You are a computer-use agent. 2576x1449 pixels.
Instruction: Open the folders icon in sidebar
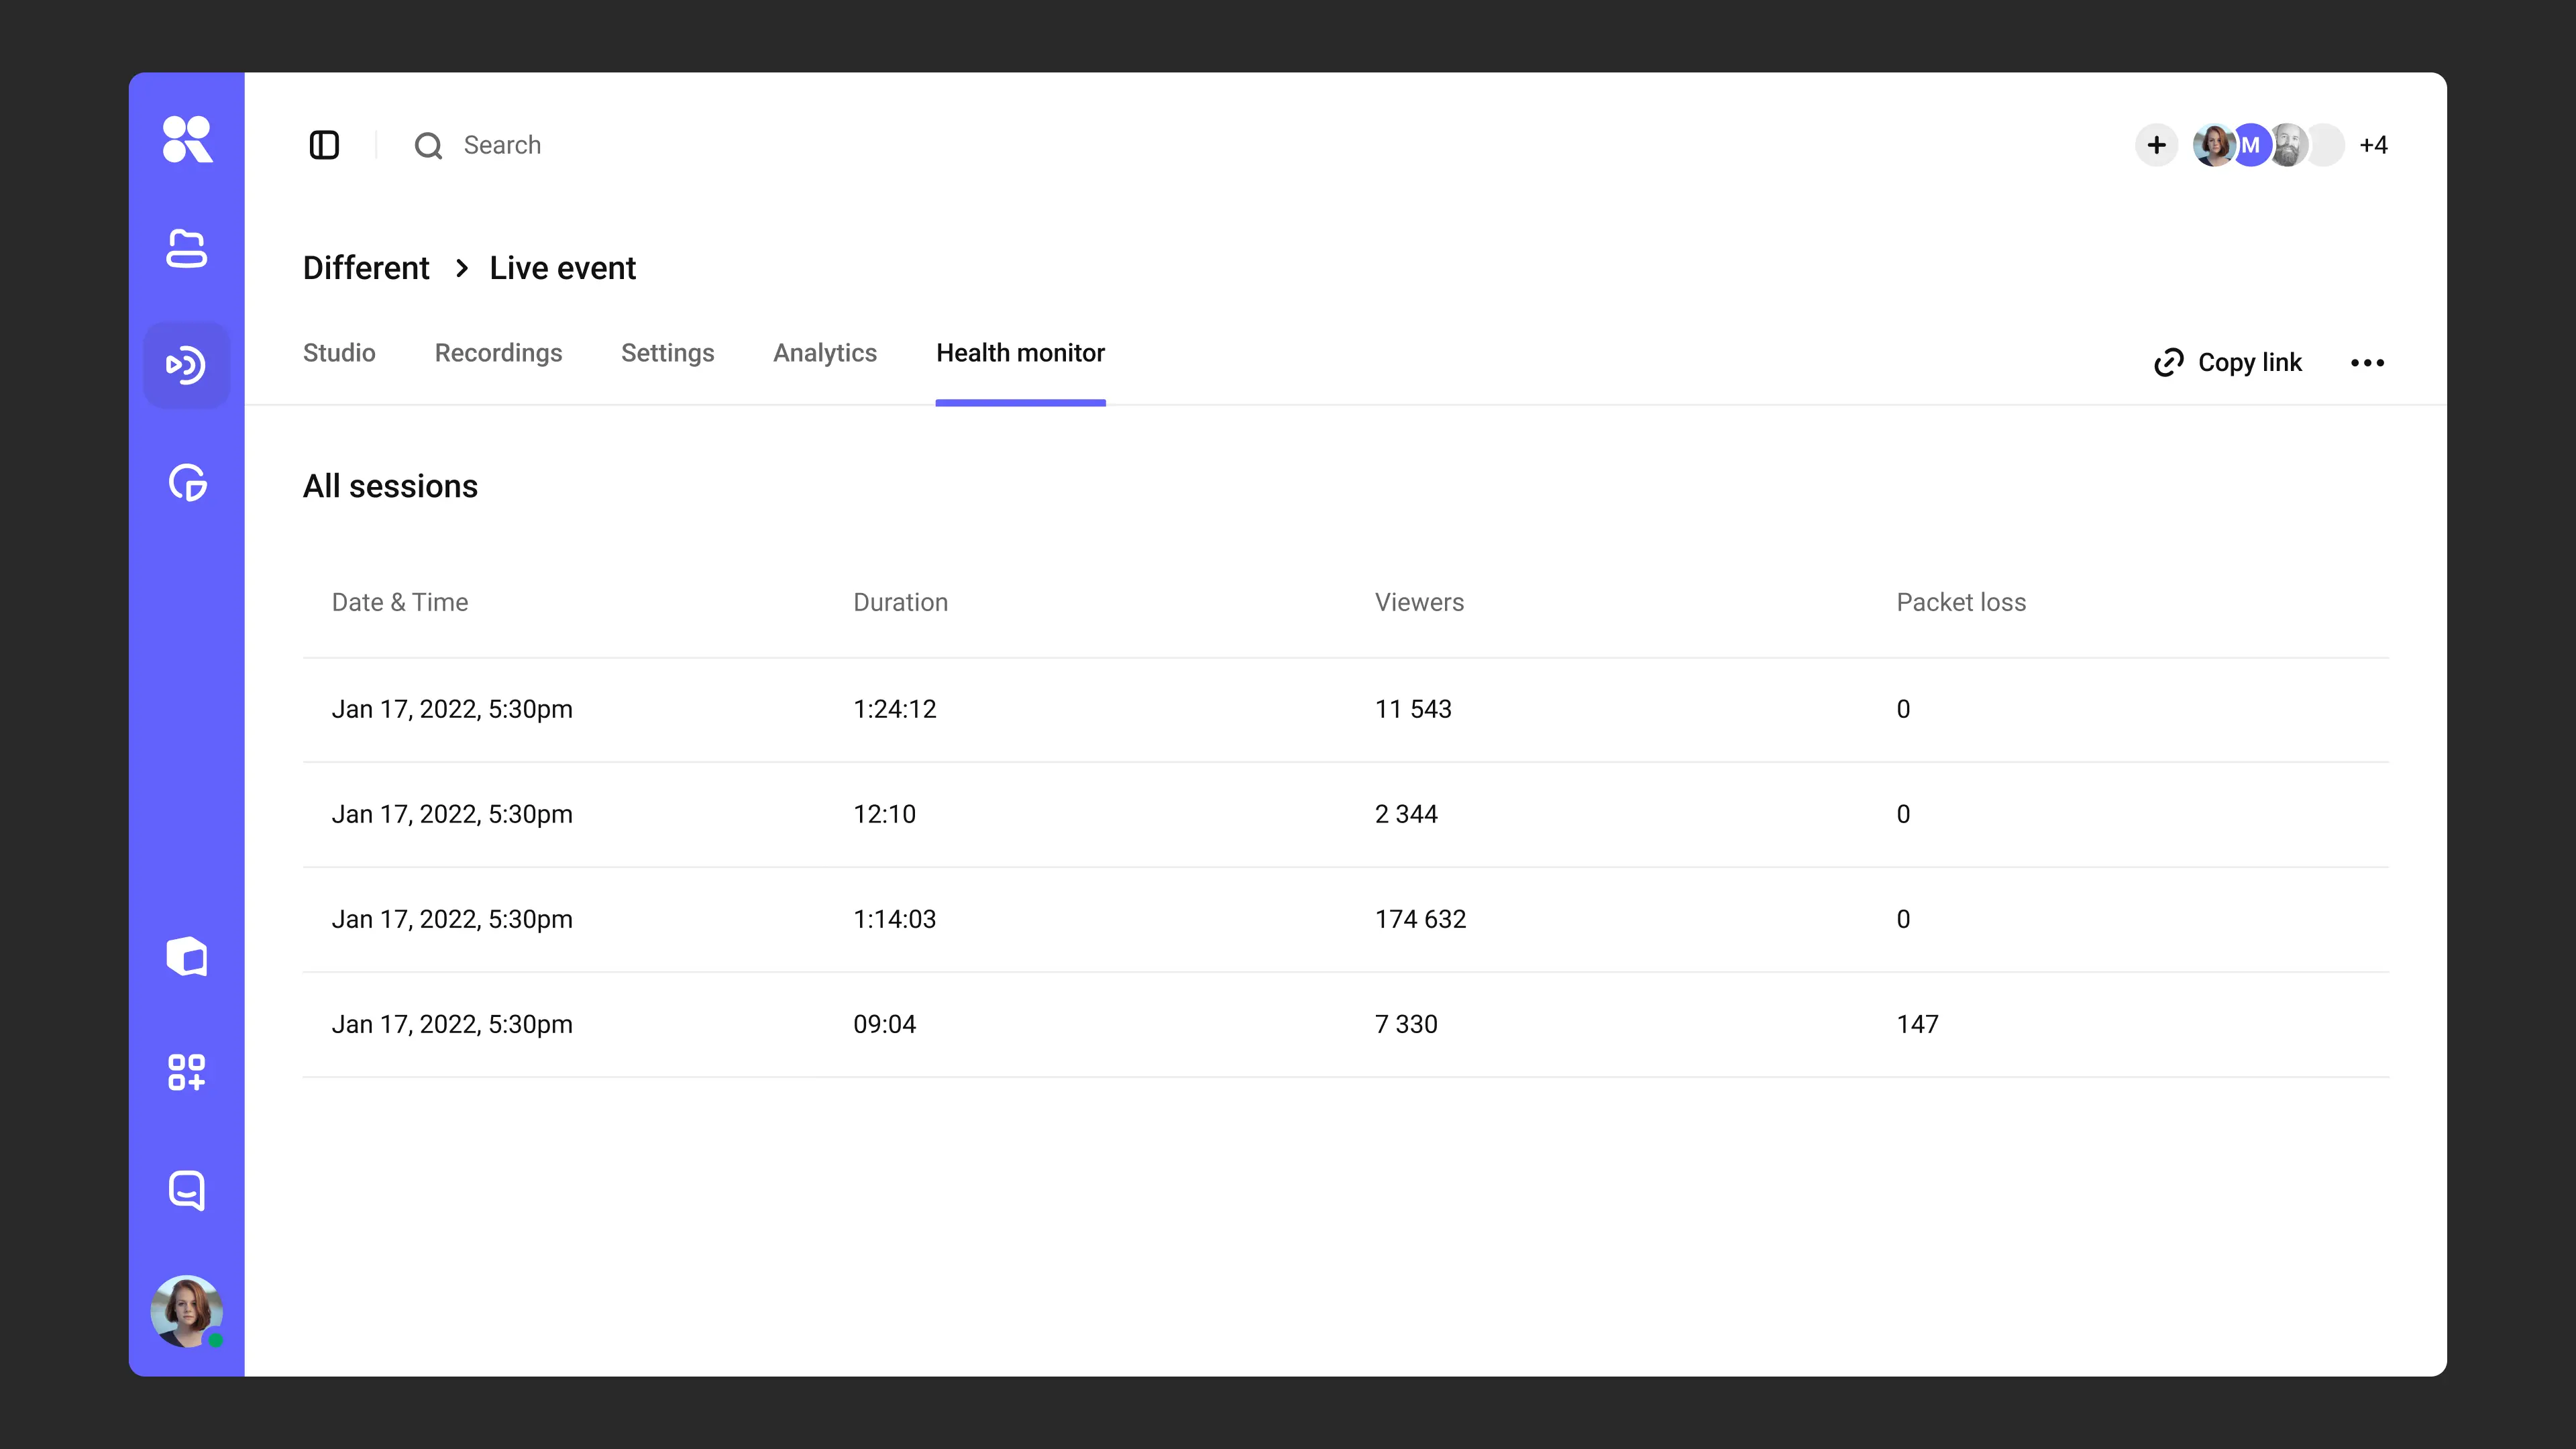[x=187, y=248]
